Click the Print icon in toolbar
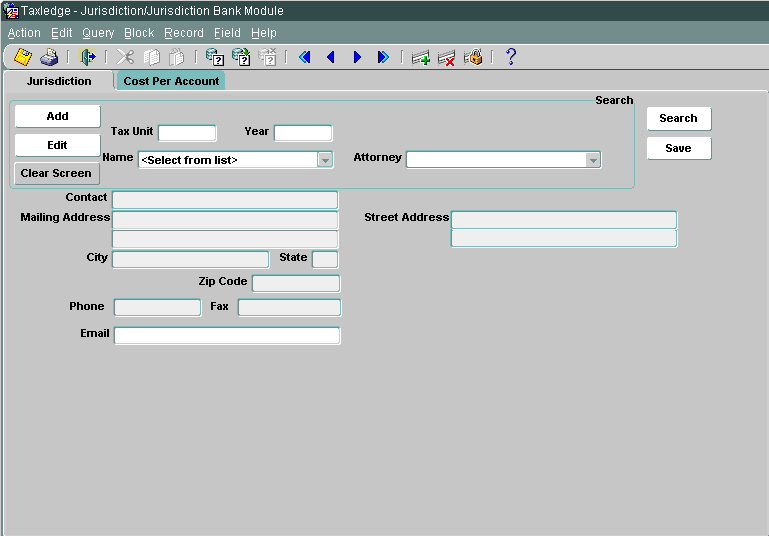 (49, 57)
